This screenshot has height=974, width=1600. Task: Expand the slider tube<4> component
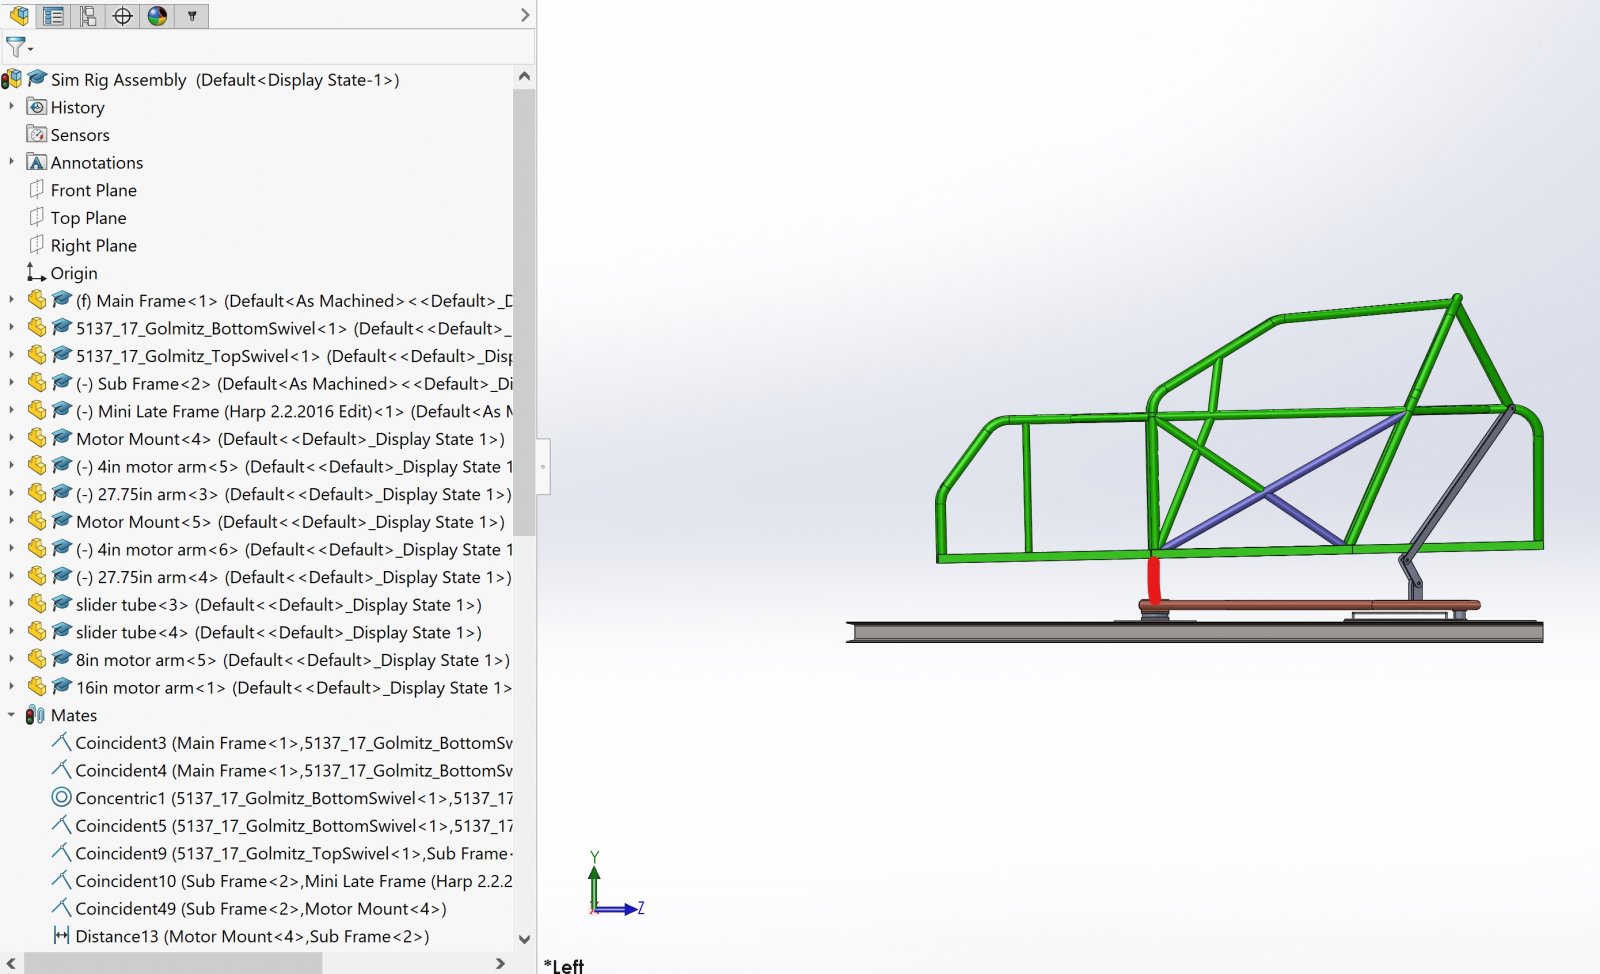coord(11,631)
